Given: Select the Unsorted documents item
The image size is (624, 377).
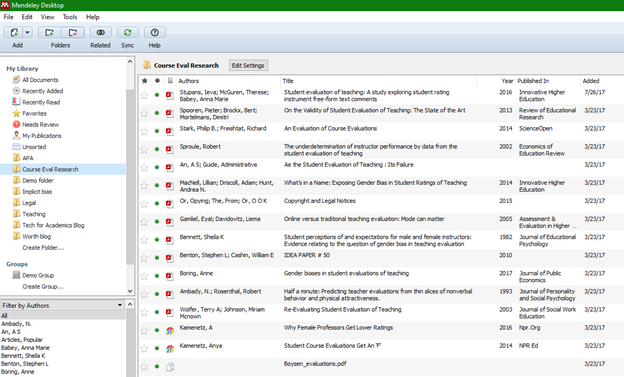Looking at the screenshot, I should [x=34, y=147].
